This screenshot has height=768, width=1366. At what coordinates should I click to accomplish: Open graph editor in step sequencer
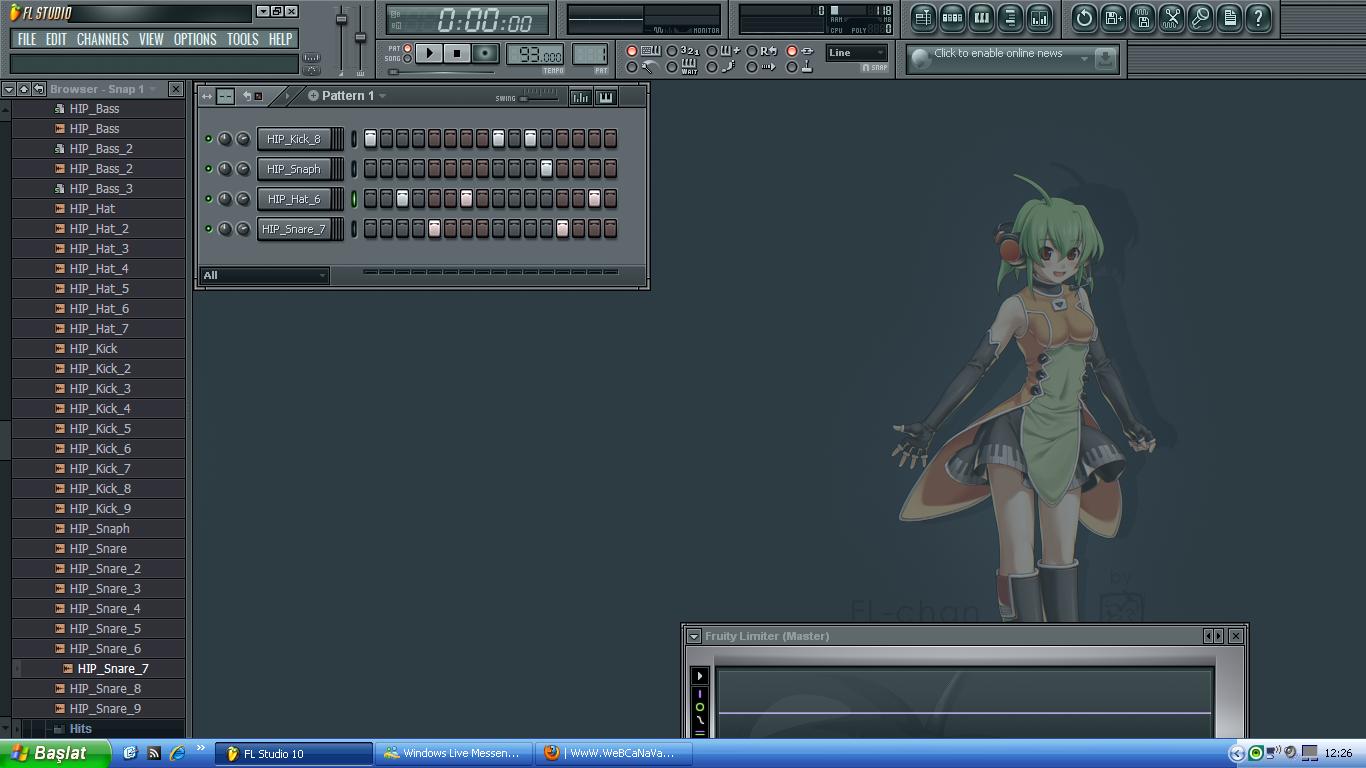[x=580, y=97]
